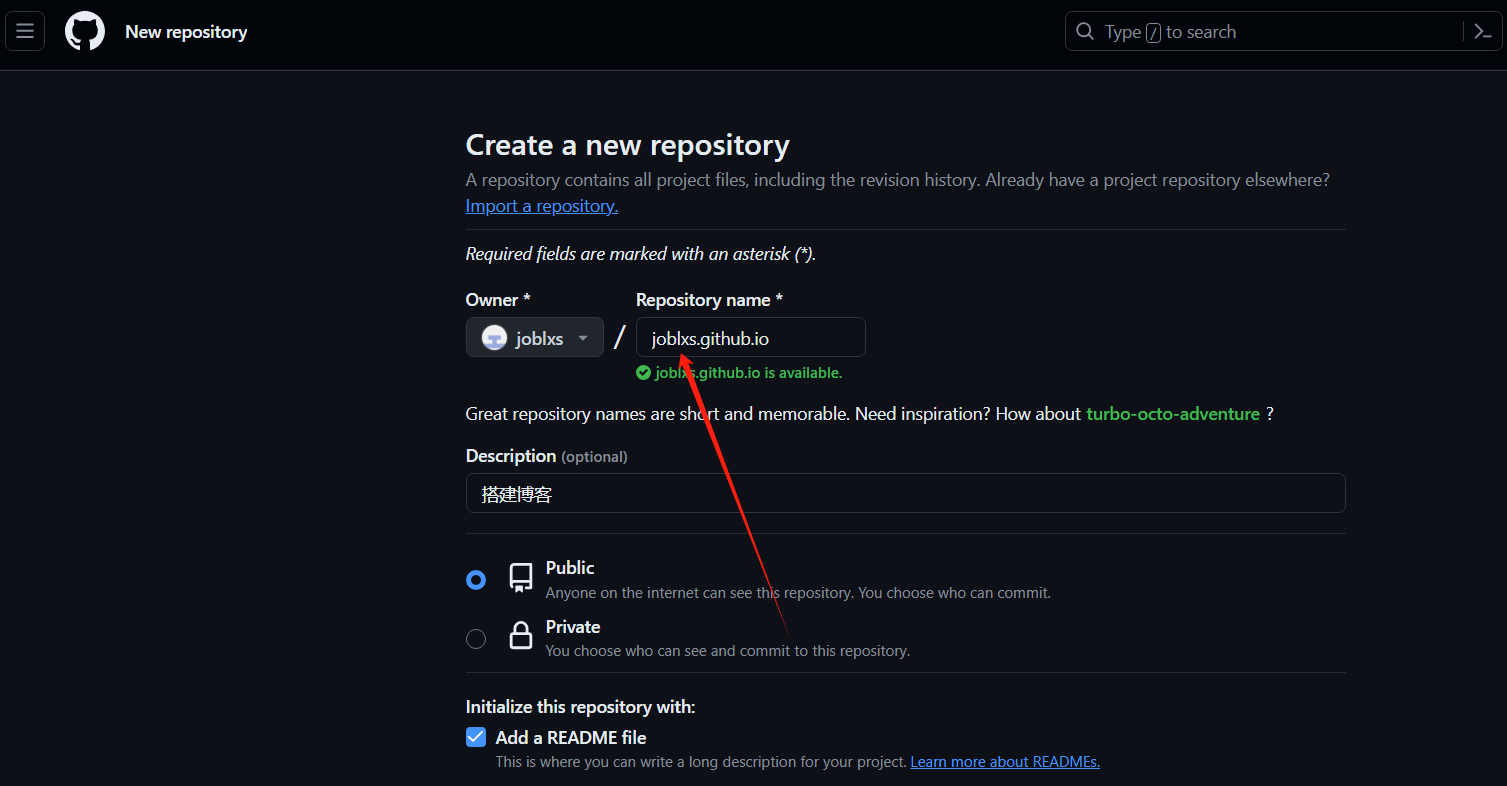Open Learn more about READMEs link
This screenshot has width=1507, height=786.
1004,762
